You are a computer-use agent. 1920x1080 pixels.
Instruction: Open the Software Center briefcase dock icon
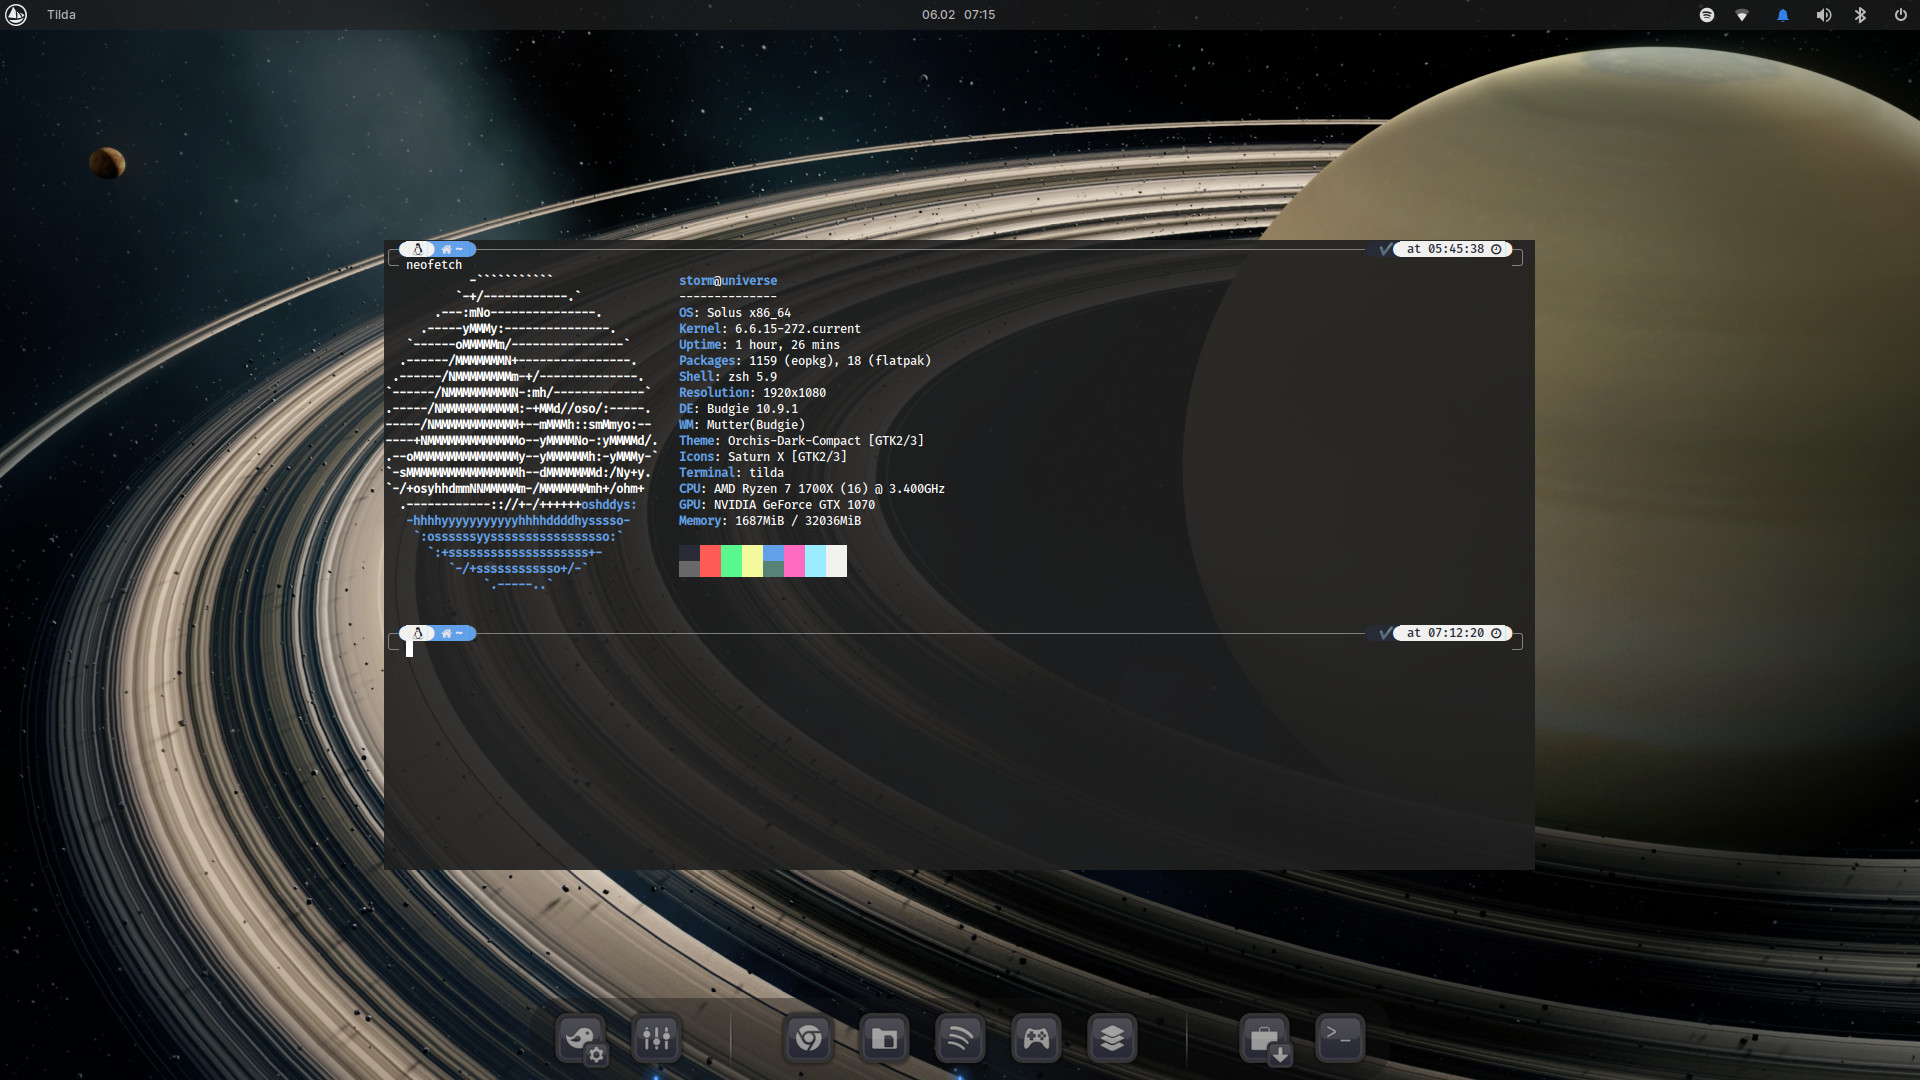1265,1039
